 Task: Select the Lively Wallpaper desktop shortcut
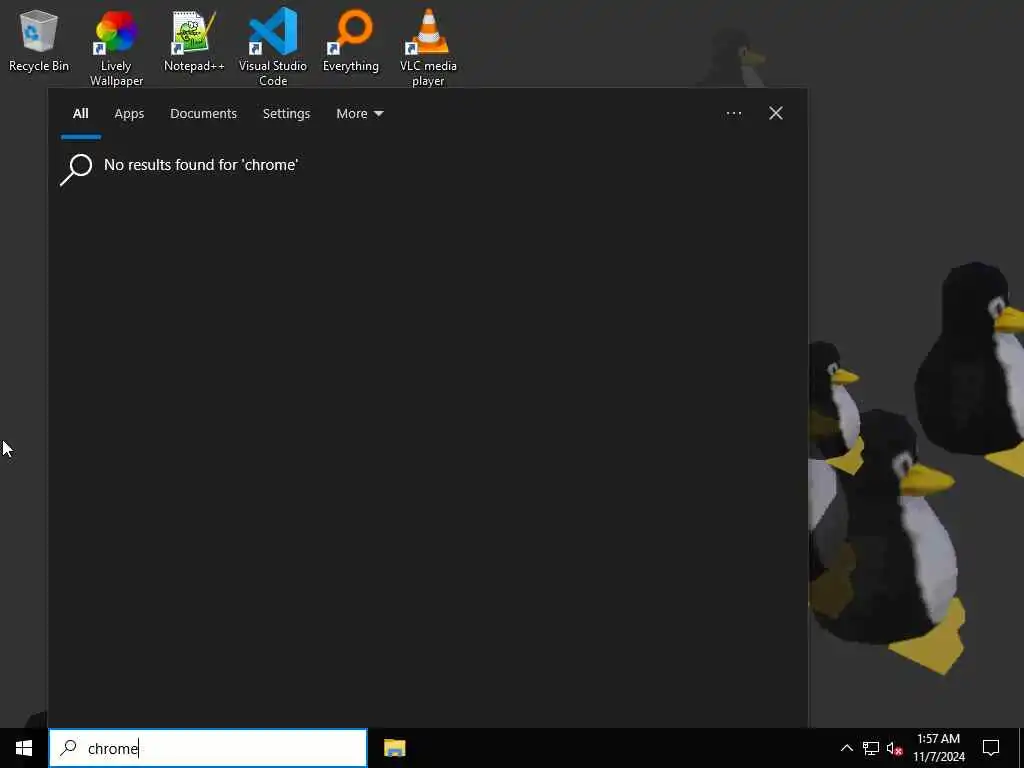click(116, 48)
